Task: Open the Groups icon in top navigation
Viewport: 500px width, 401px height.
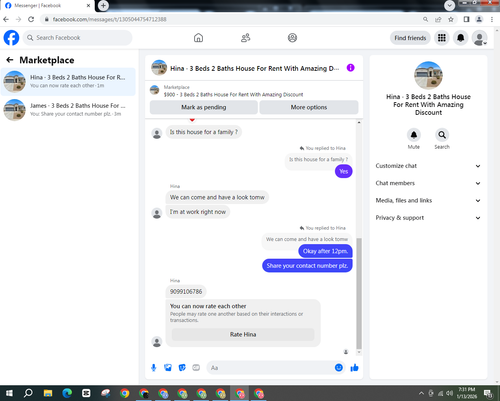Action: (292, 38)
